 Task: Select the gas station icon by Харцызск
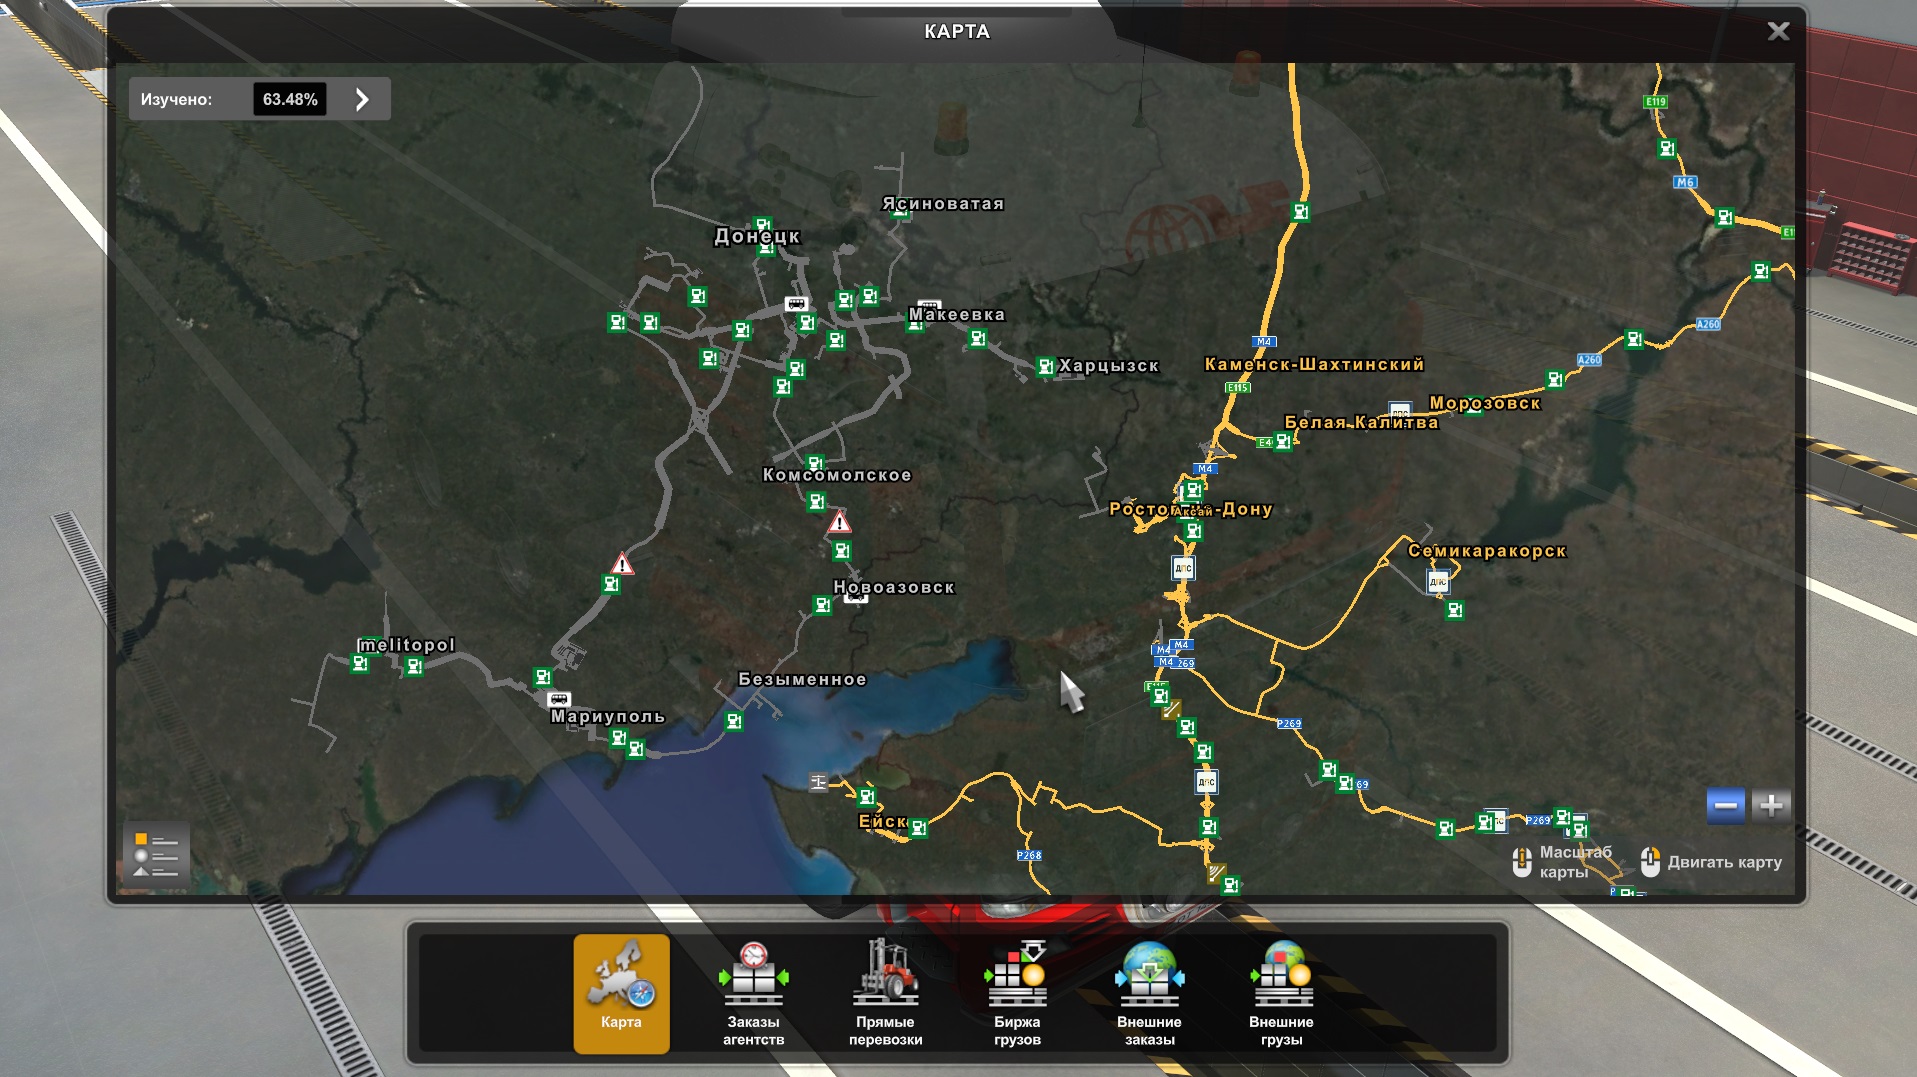tap(1045, 367)
